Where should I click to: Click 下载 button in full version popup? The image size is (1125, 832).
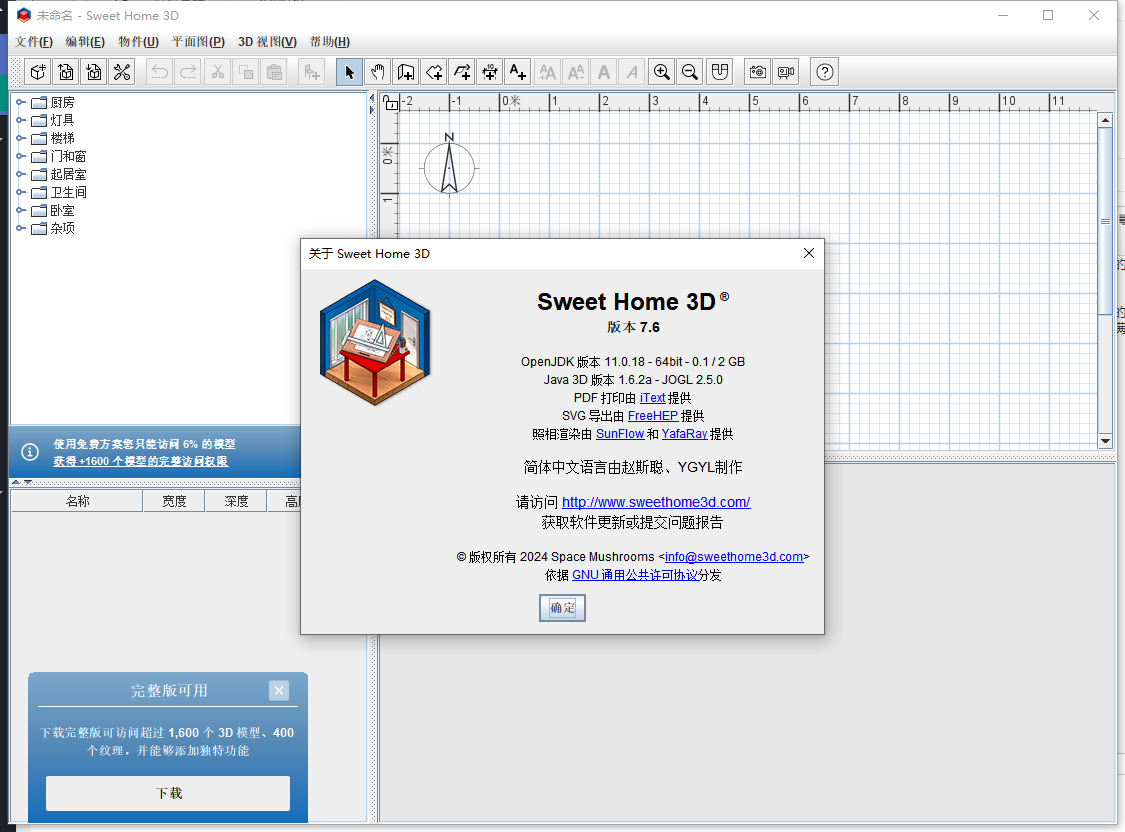(168, 793)
